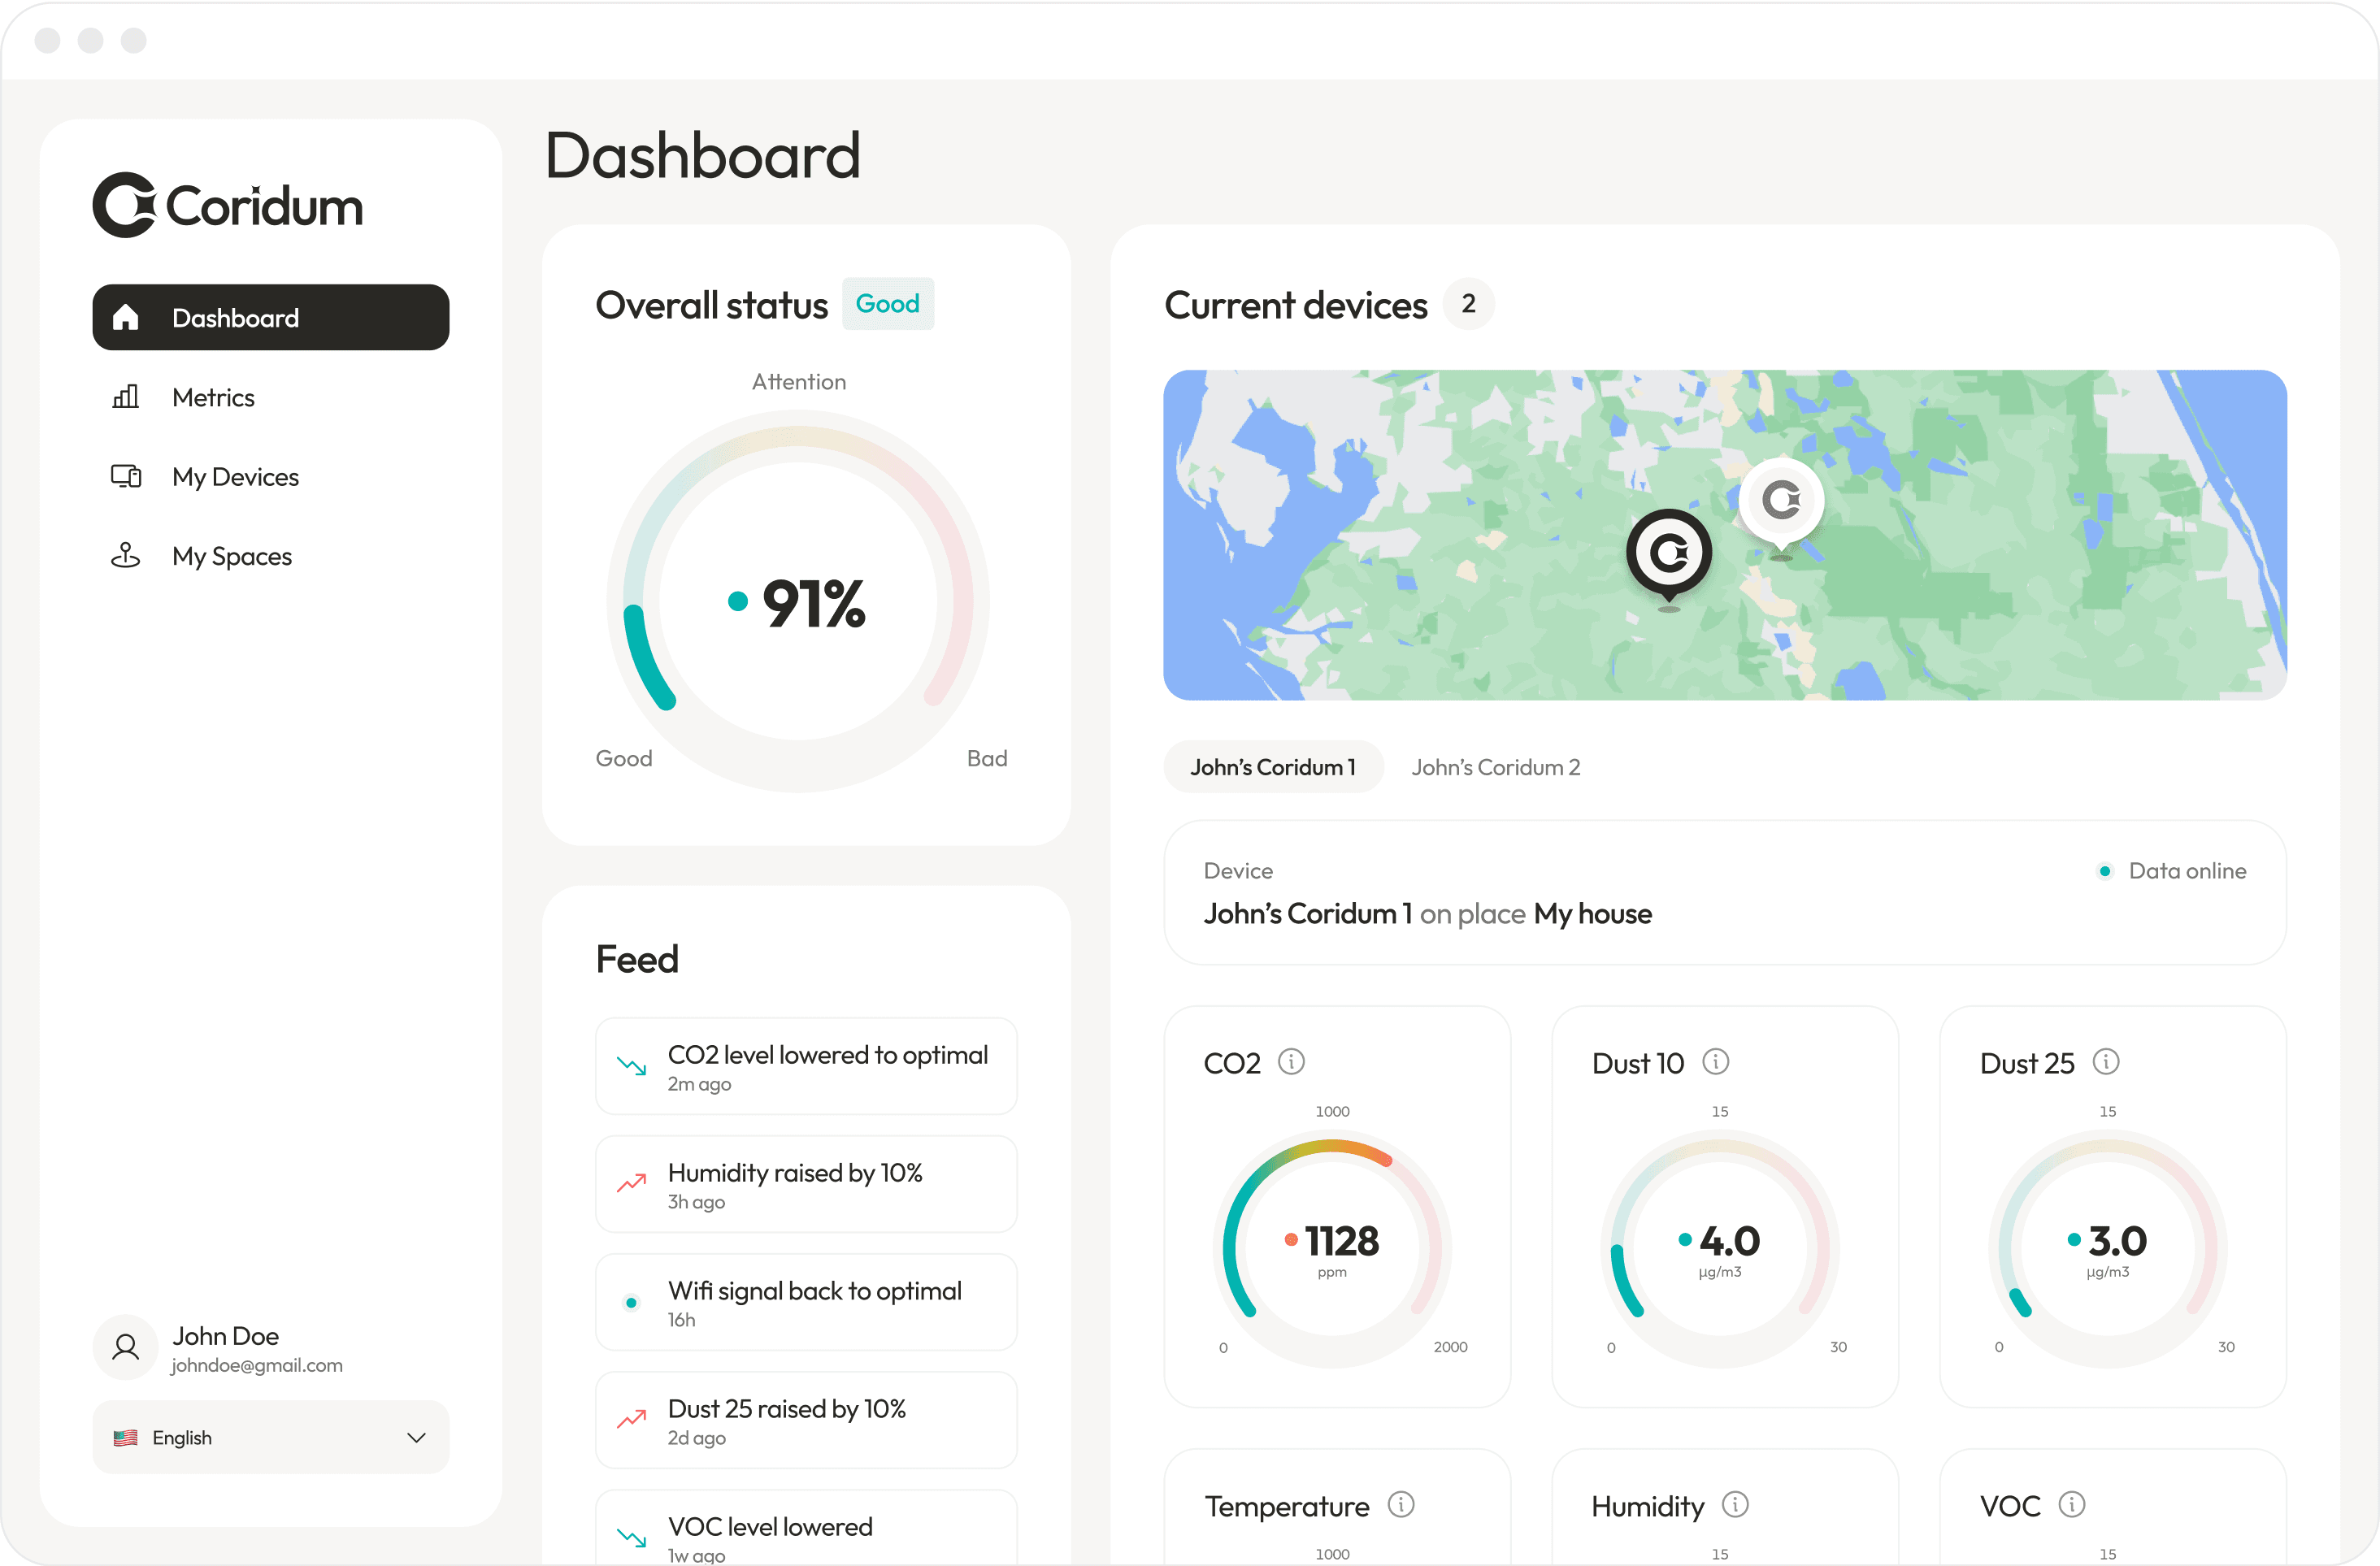The width and height of the screenshot is (2380, 1566).
Task: Switch to John's Coridum 1 tab
Action: (x=1273, y=767)
